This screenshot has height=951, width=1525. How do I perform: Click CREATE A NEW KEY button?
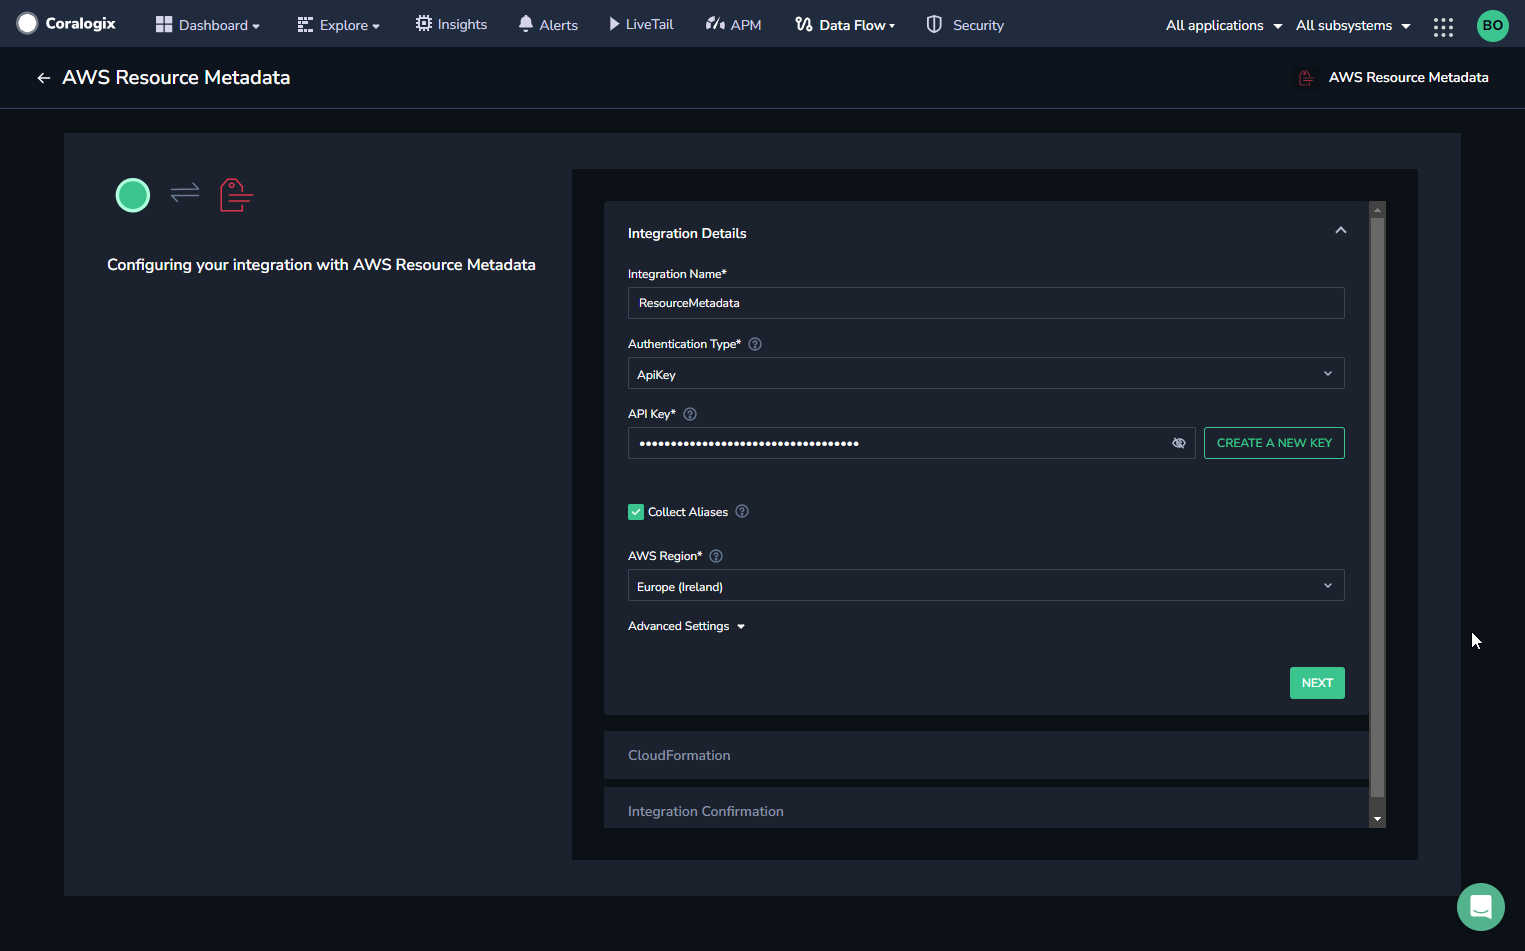(1274, 443)
